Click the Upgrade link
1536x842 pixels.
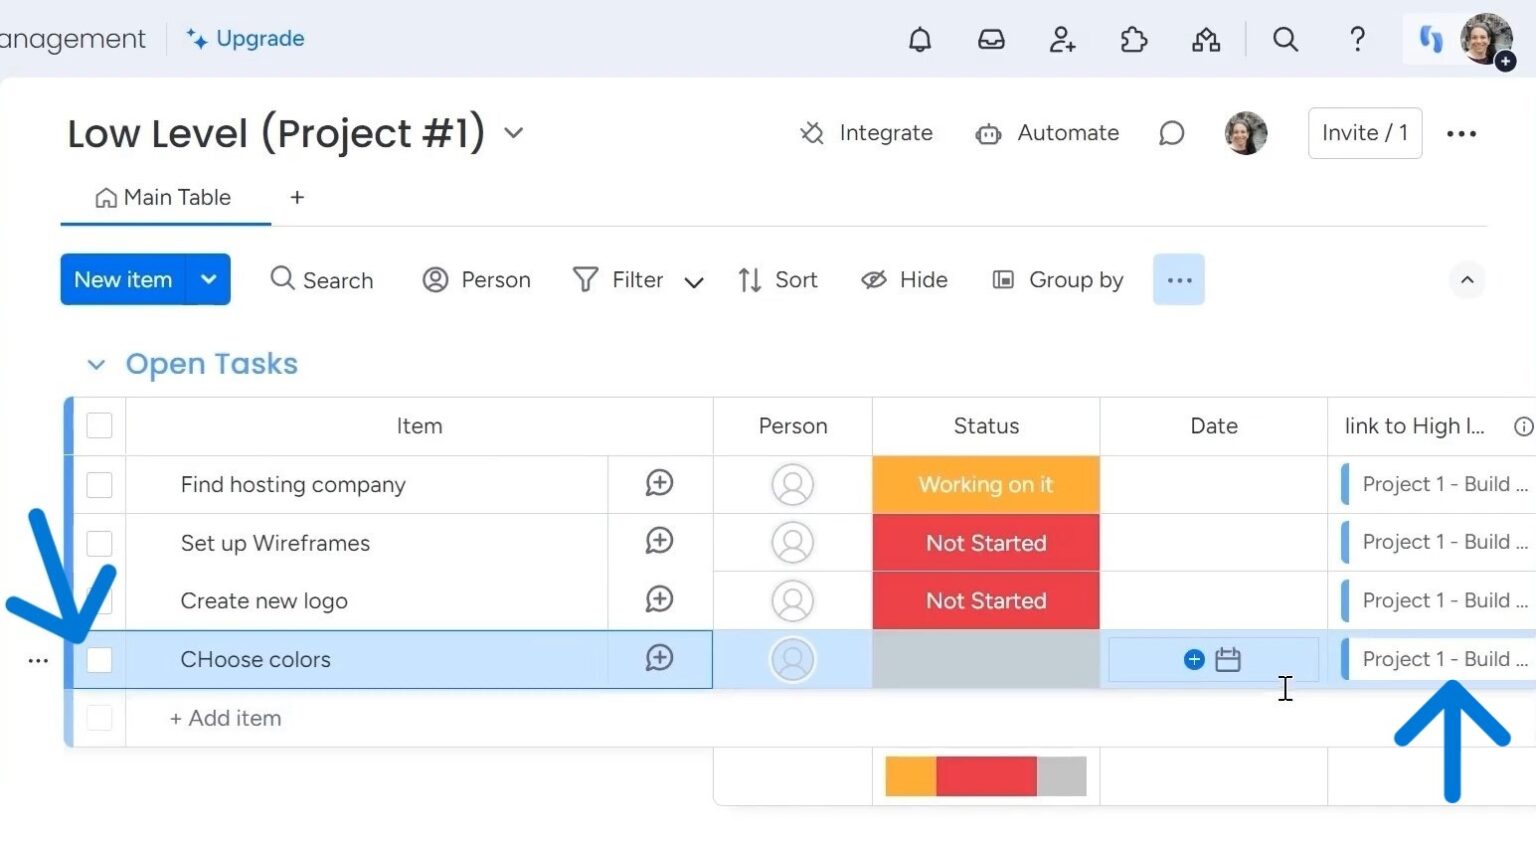[x=245, y=38]
